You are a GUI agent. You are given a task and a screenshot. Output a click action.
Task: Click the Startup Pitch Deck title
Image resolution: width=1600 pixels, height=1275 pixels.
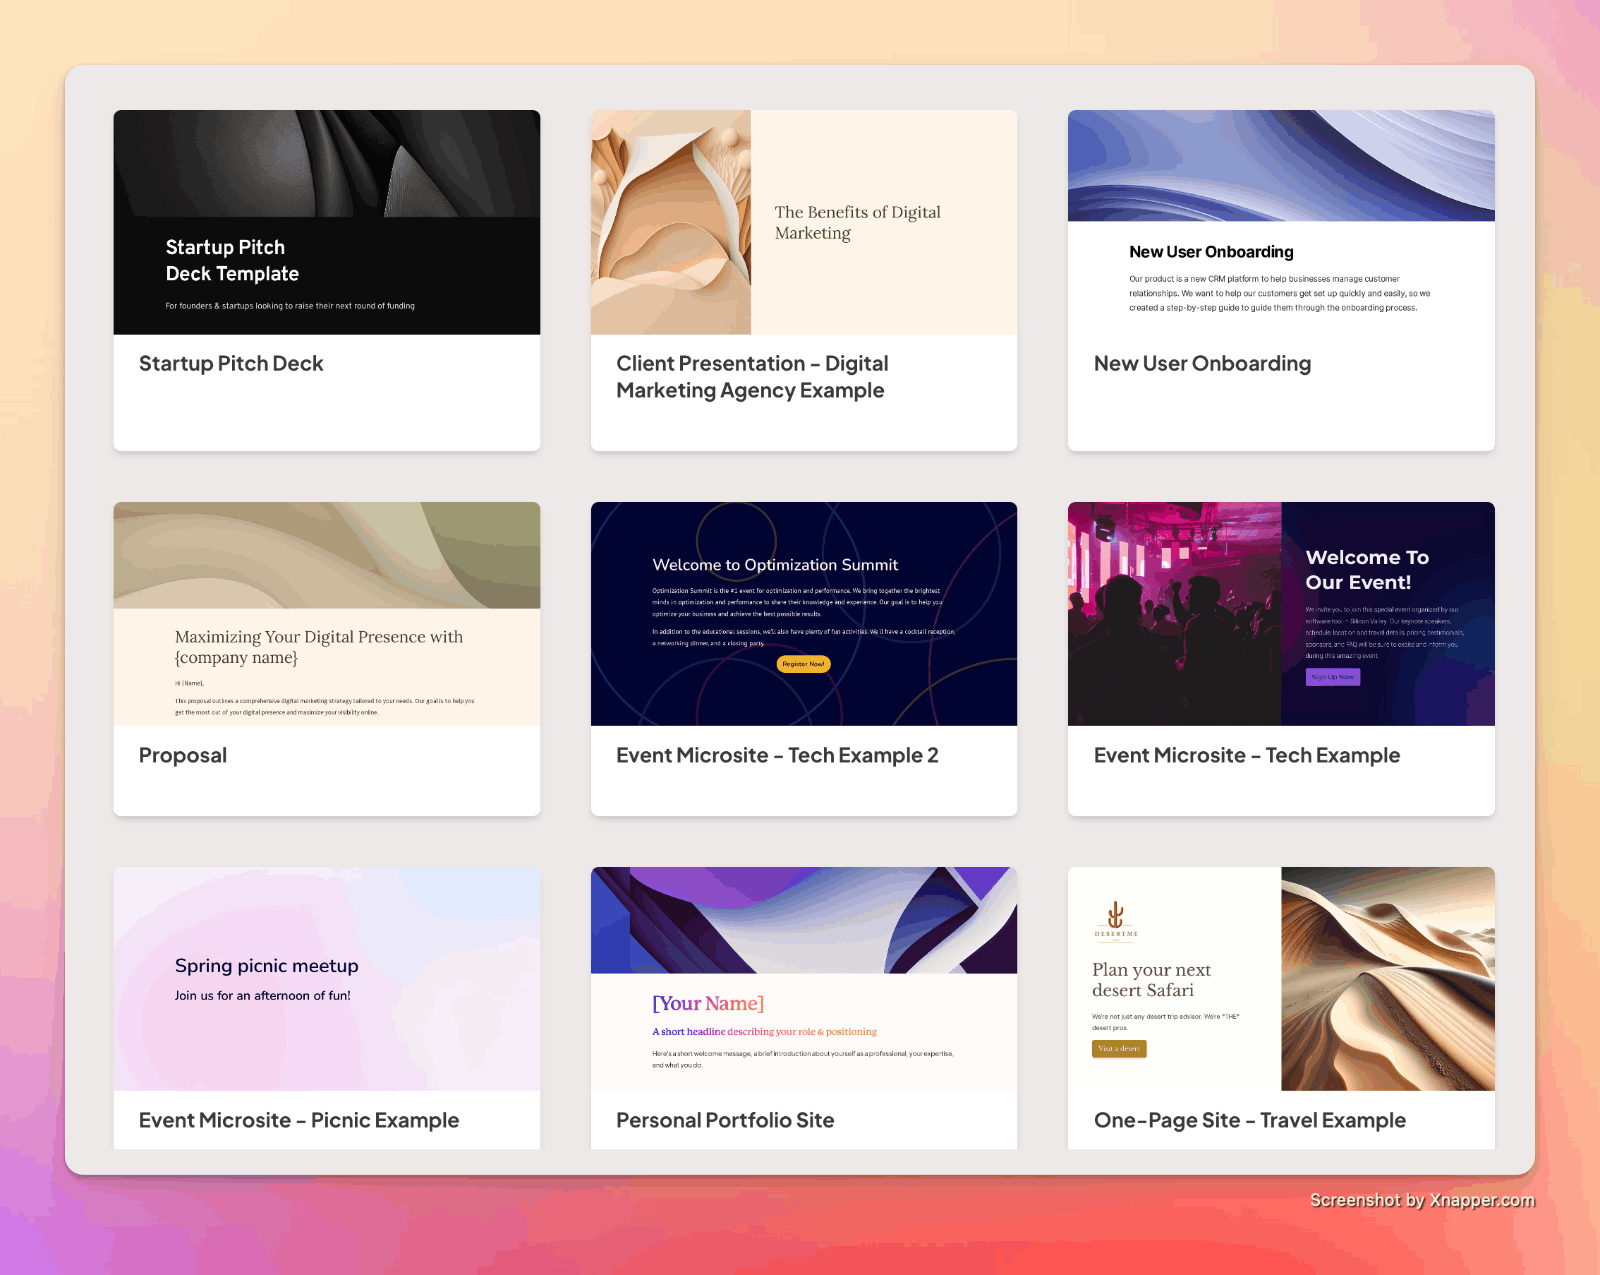231,364
